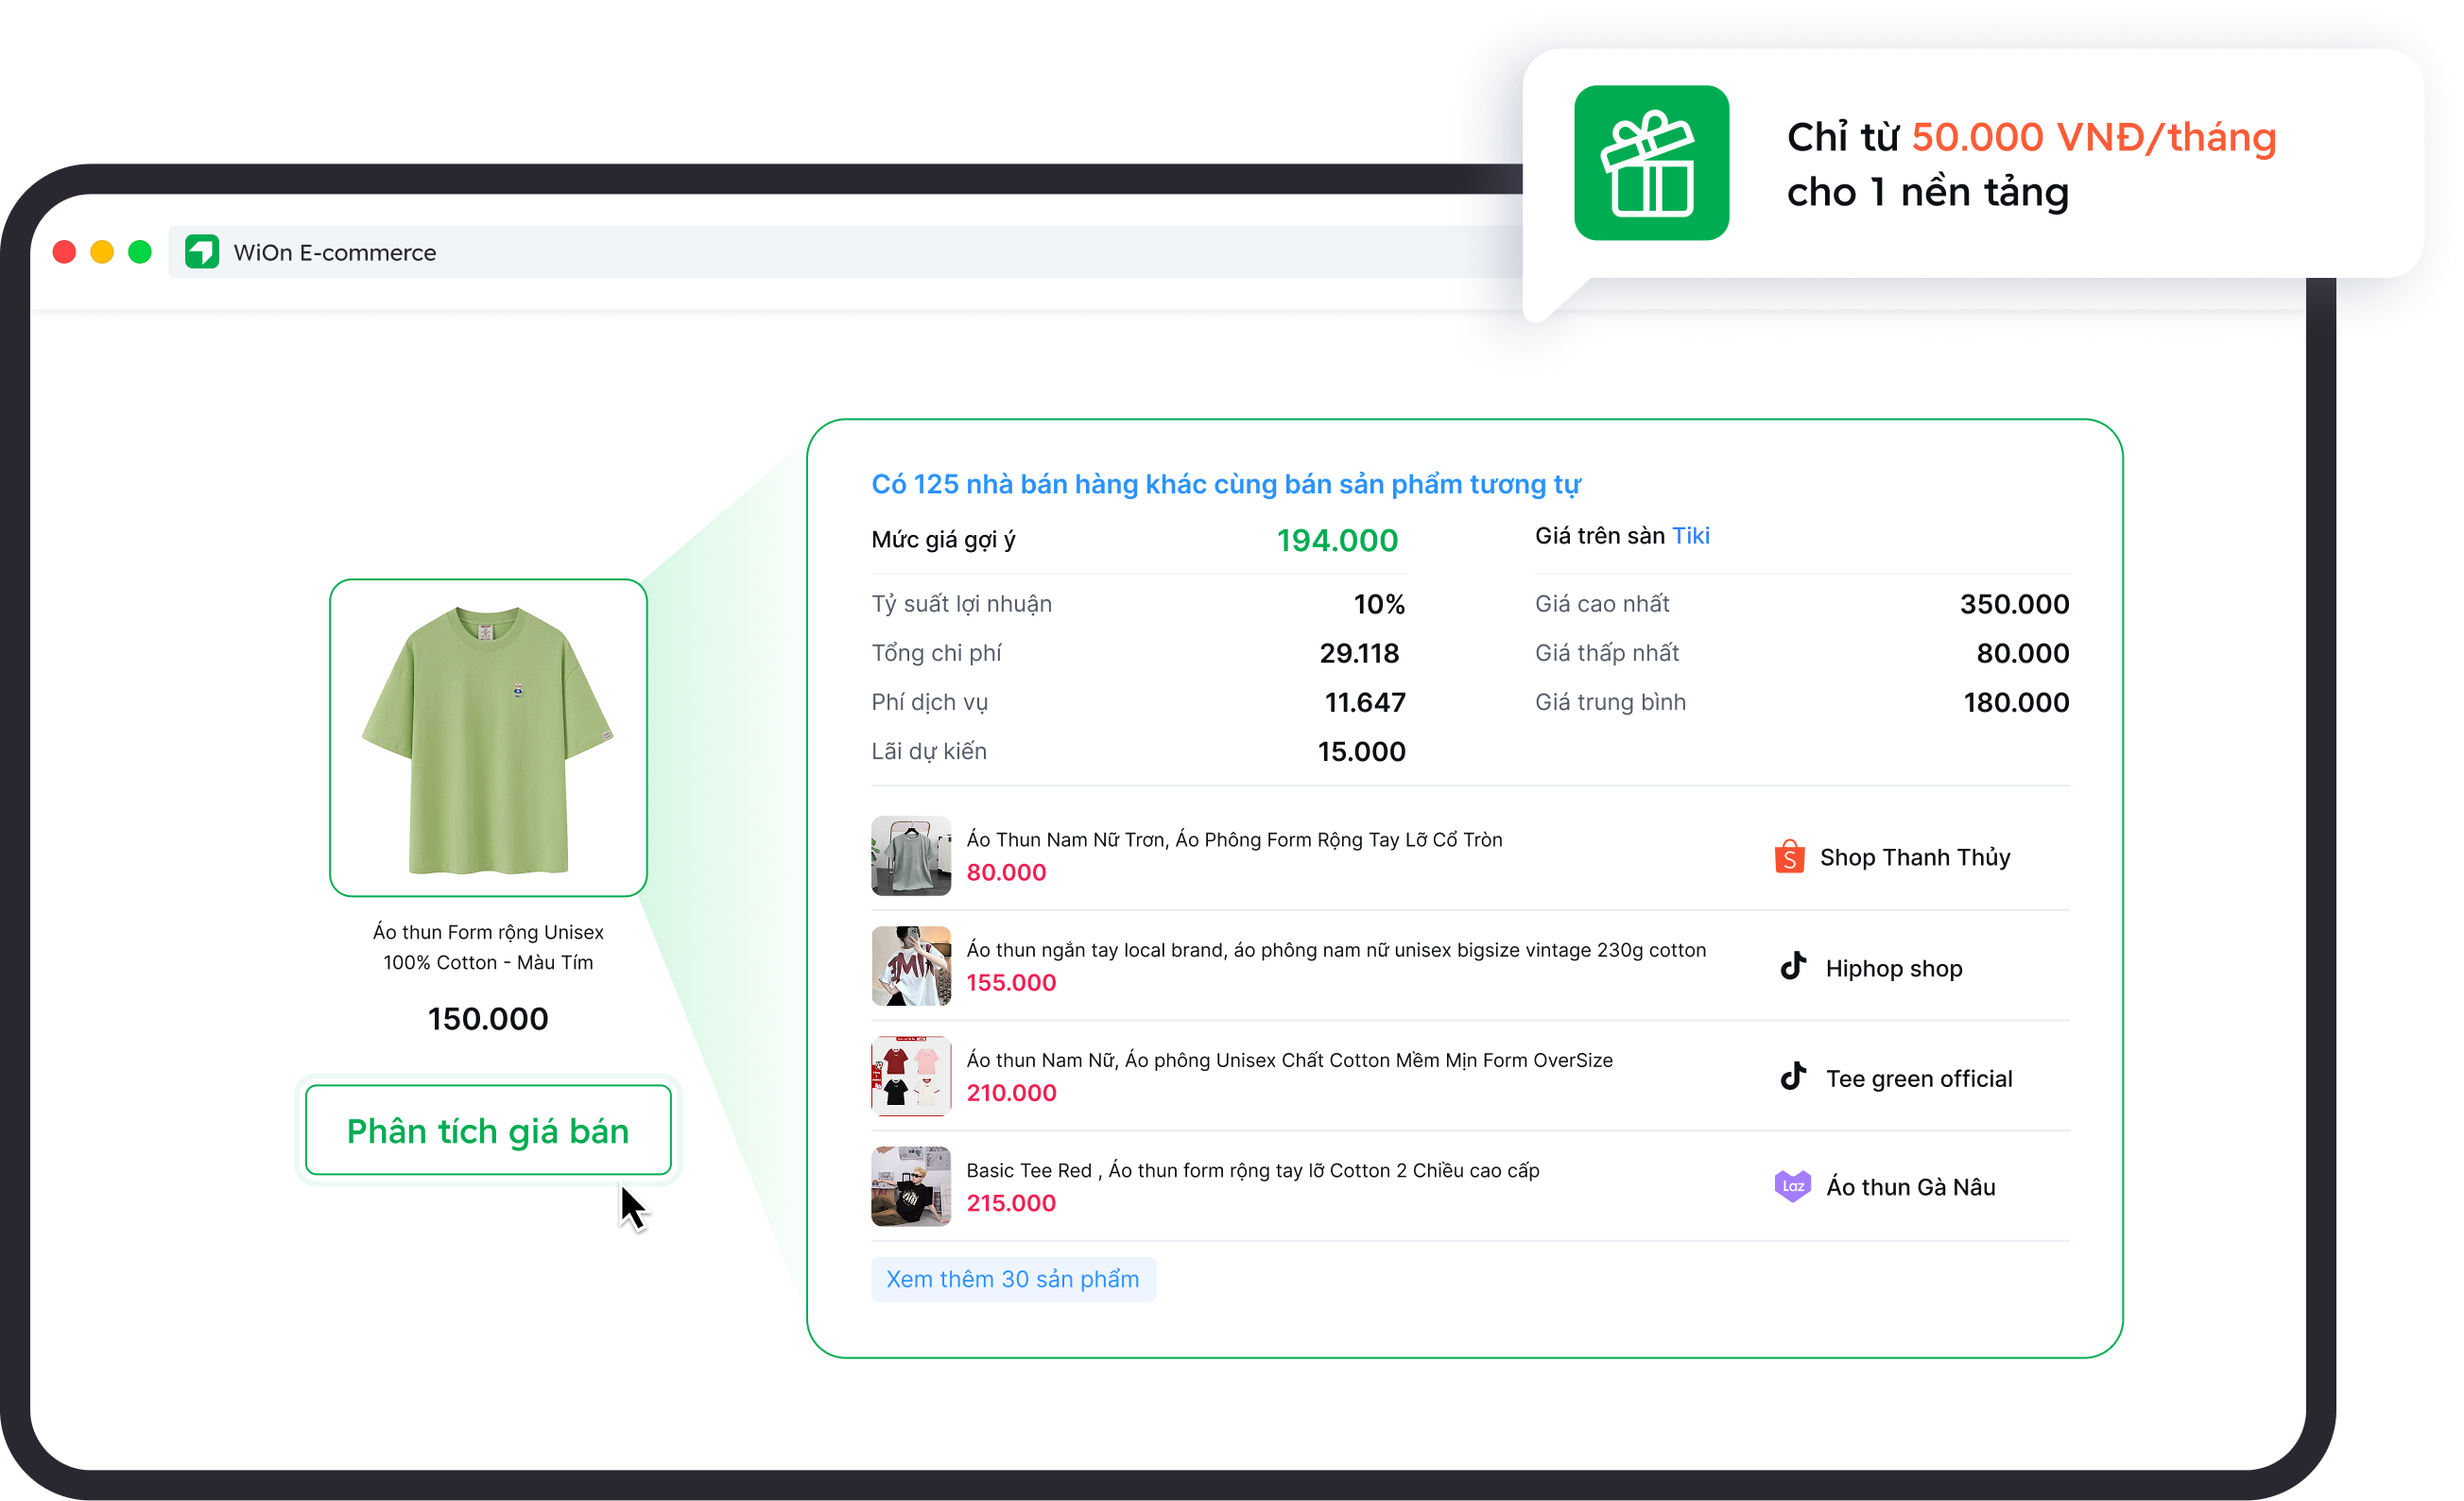Click the WiOn E-commerce logo icon
This screenshot has height=1501, width=2464.
click(x=202, y=252)
